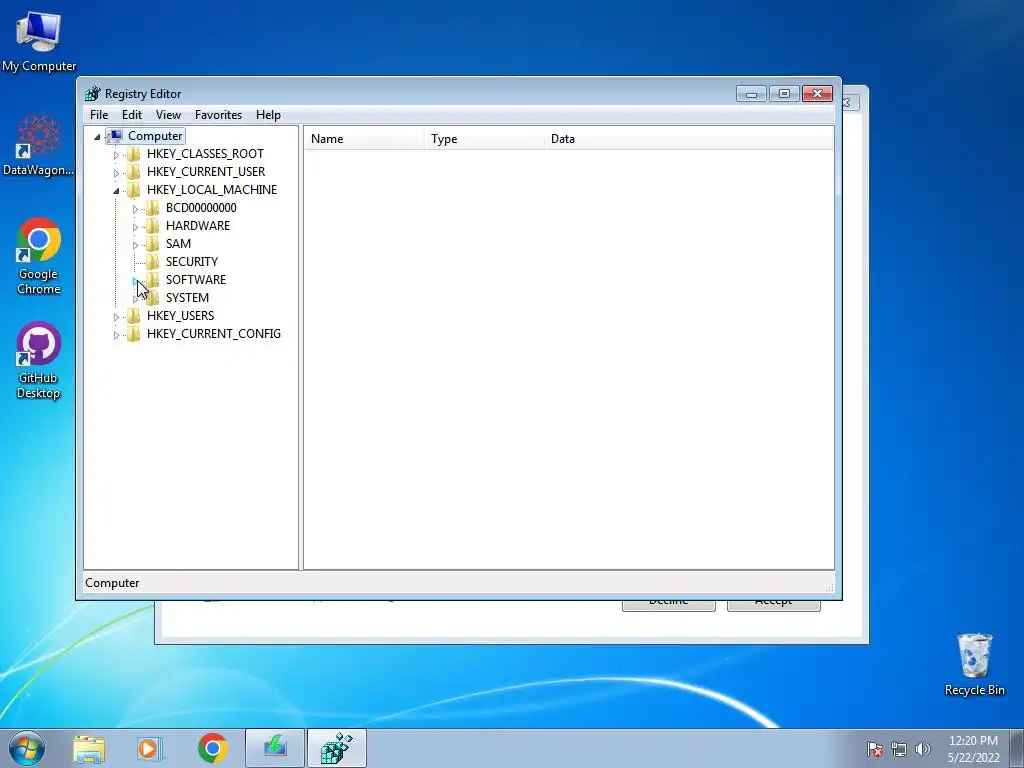Open the File menu
Viewport: 1024px width, 768px height.
[99, 115]
